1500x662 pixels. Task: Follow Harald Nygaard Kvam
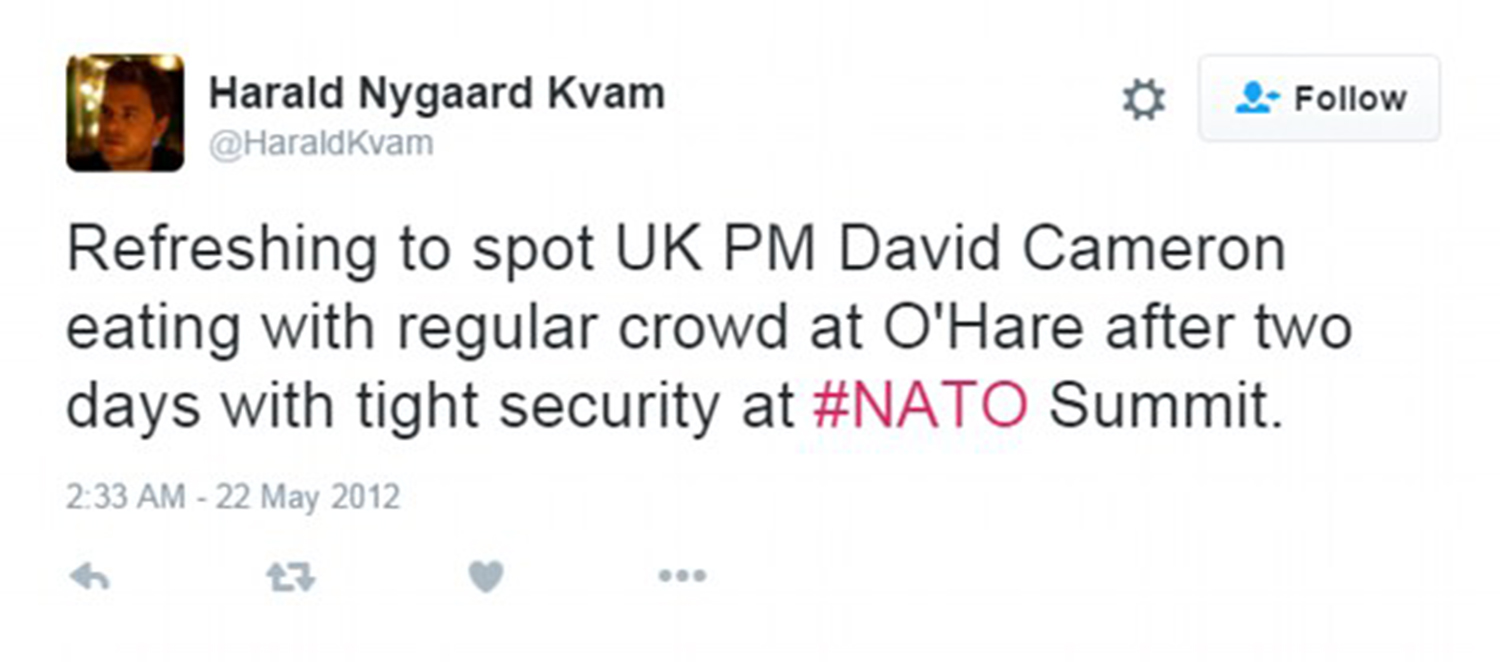[1319, 98]
